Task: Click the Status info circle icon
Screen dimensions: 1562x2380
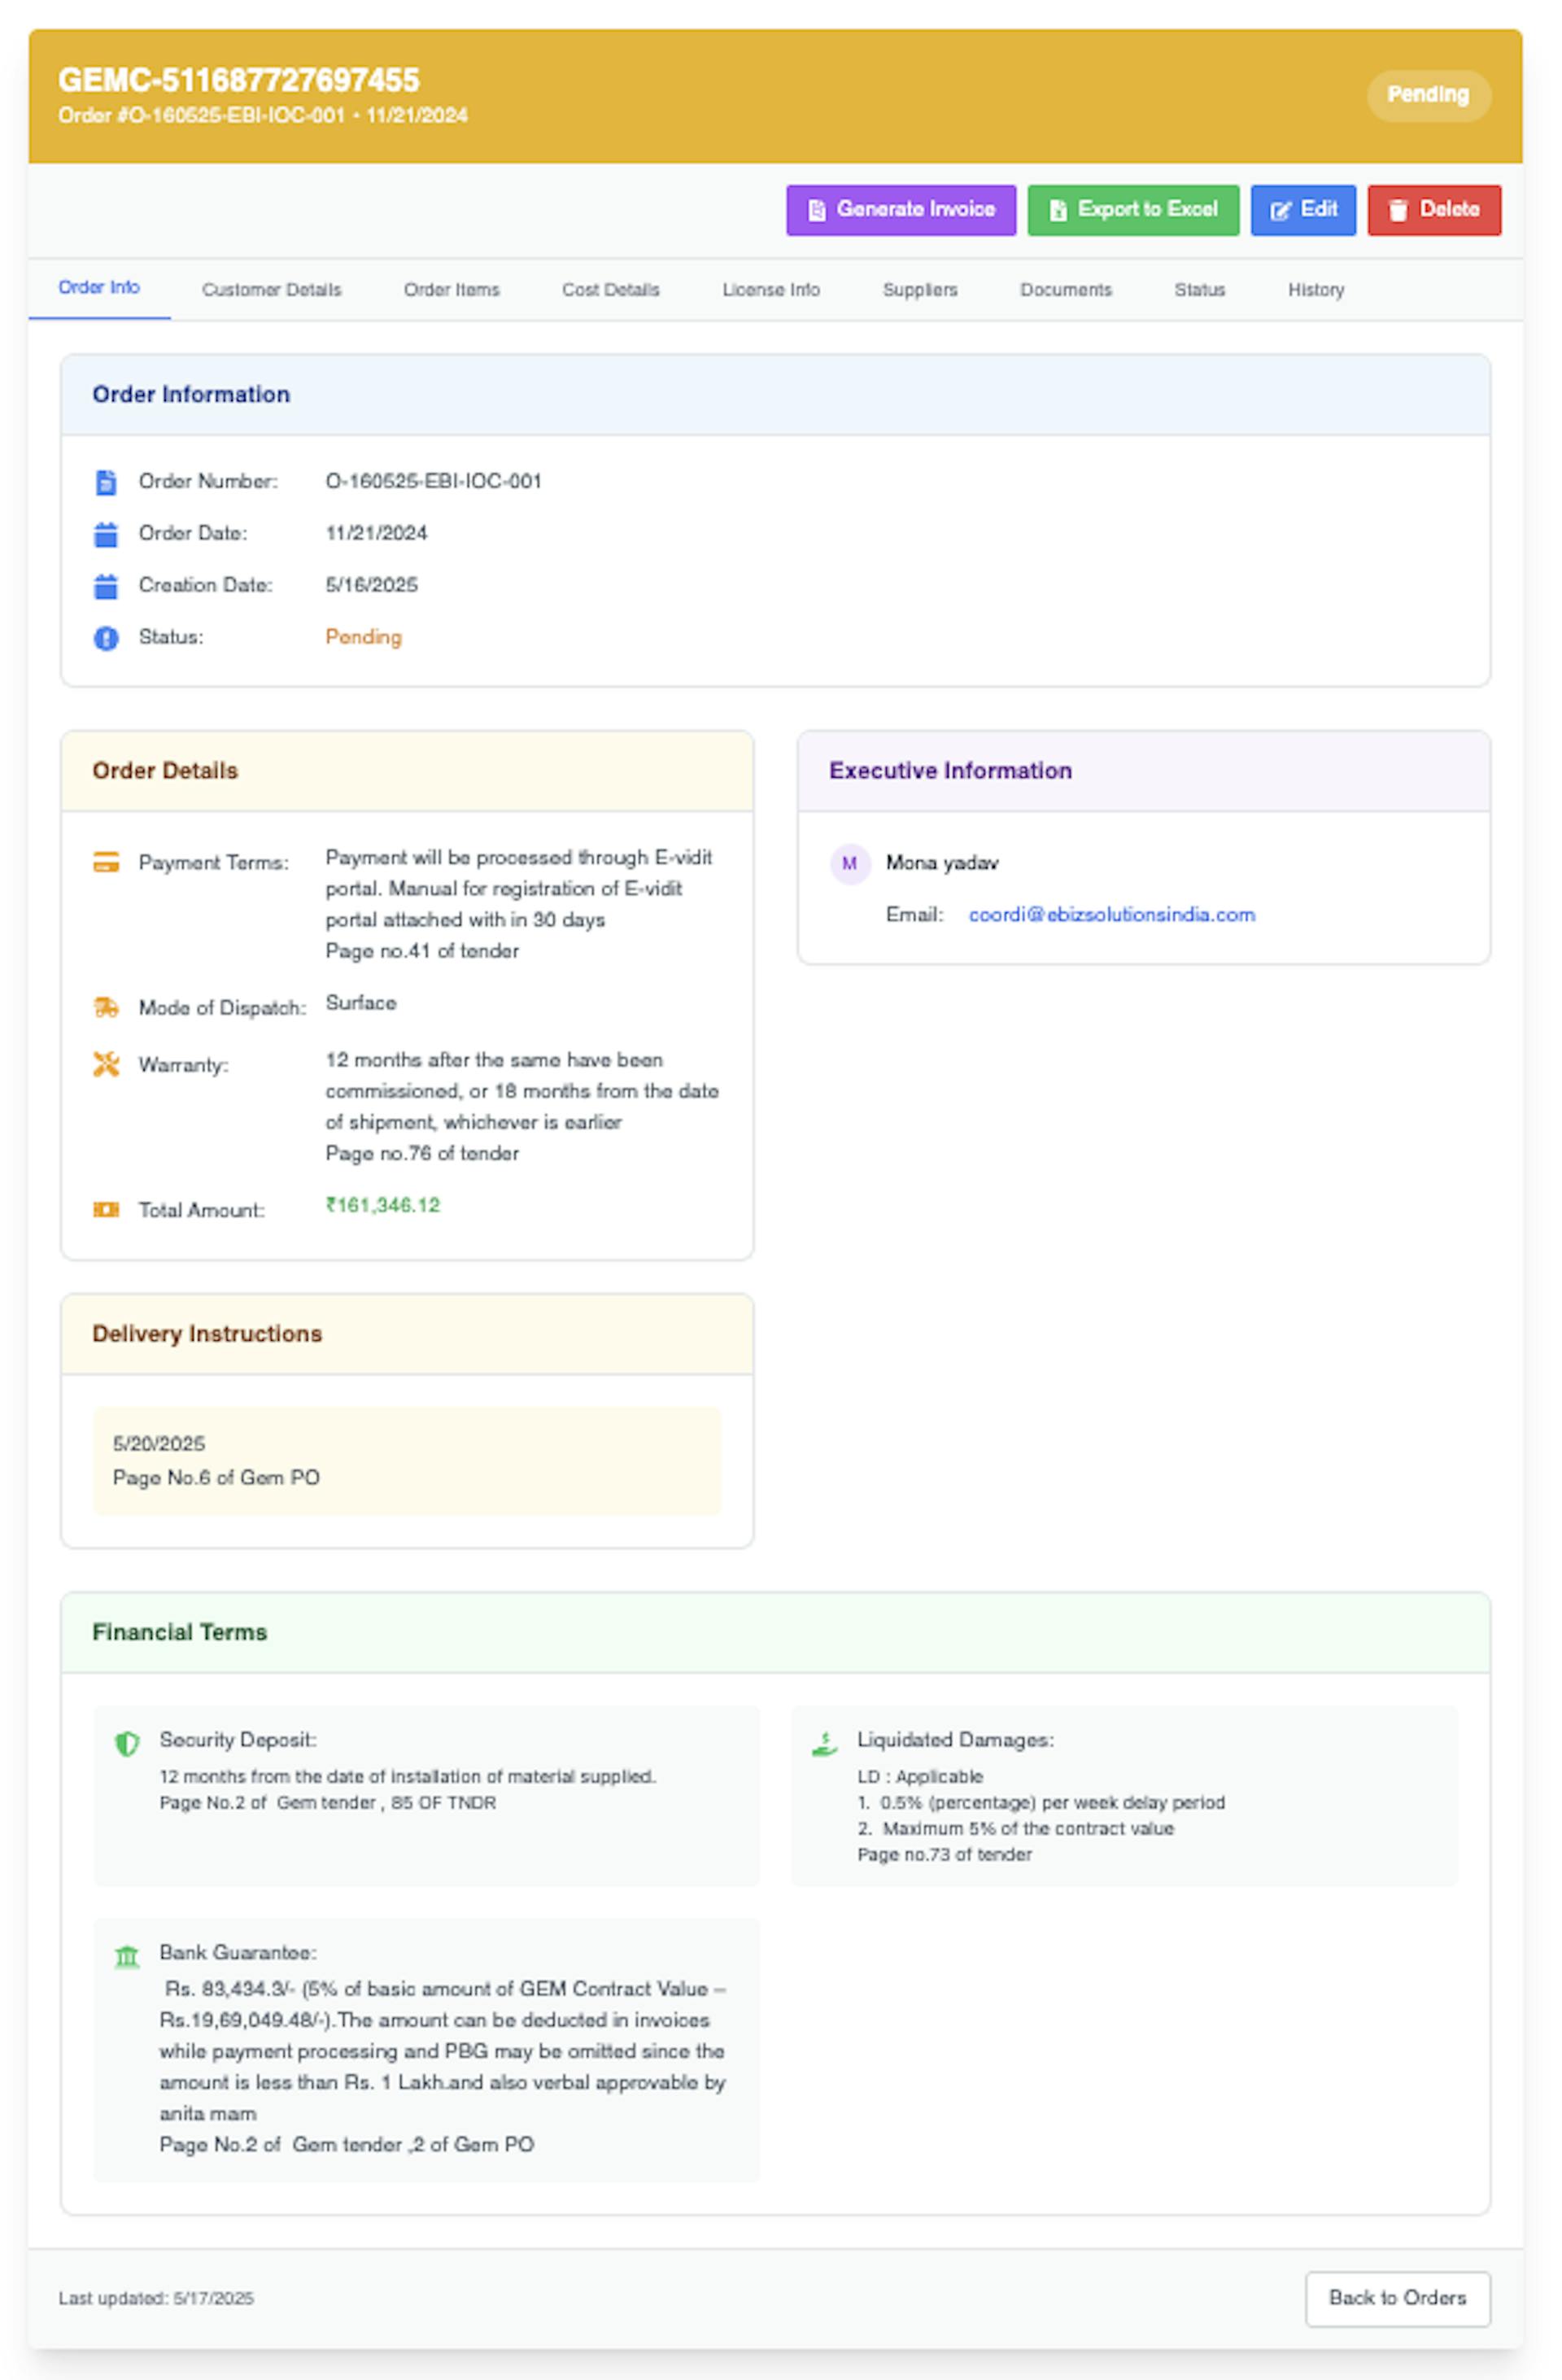Action: (105, 638)
